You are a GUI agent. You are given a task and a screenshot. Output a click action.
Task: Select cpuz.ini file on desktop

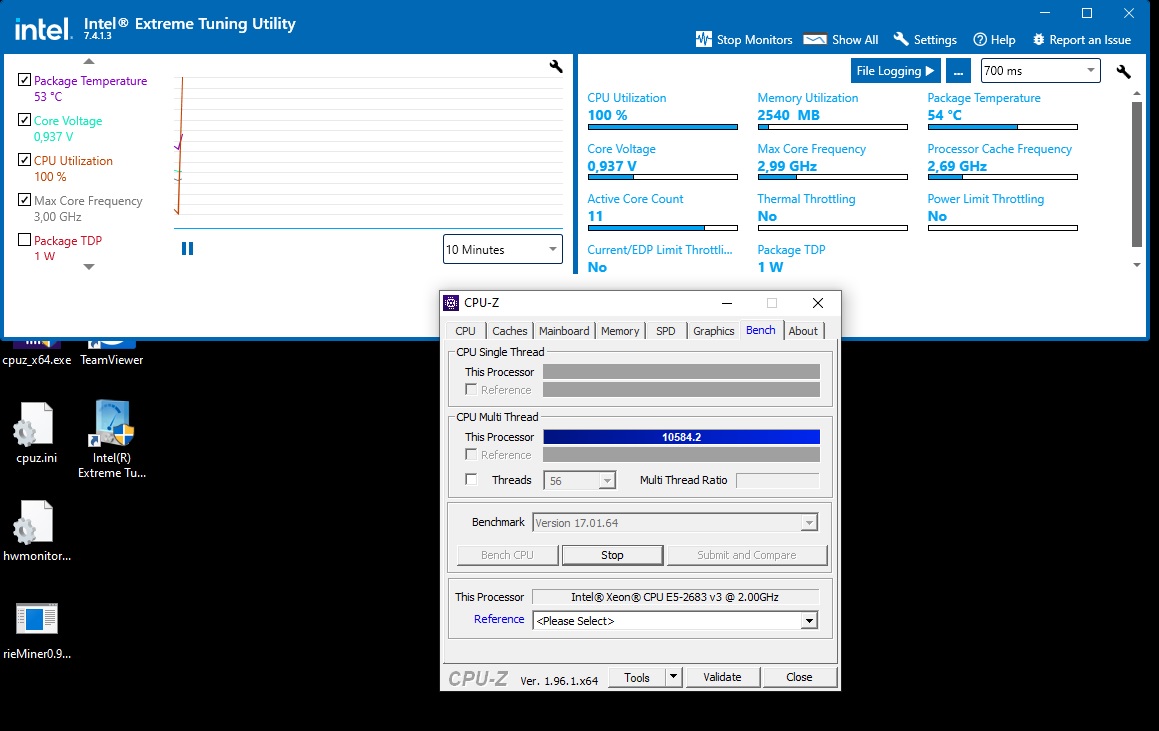click(x=36, y=433)
